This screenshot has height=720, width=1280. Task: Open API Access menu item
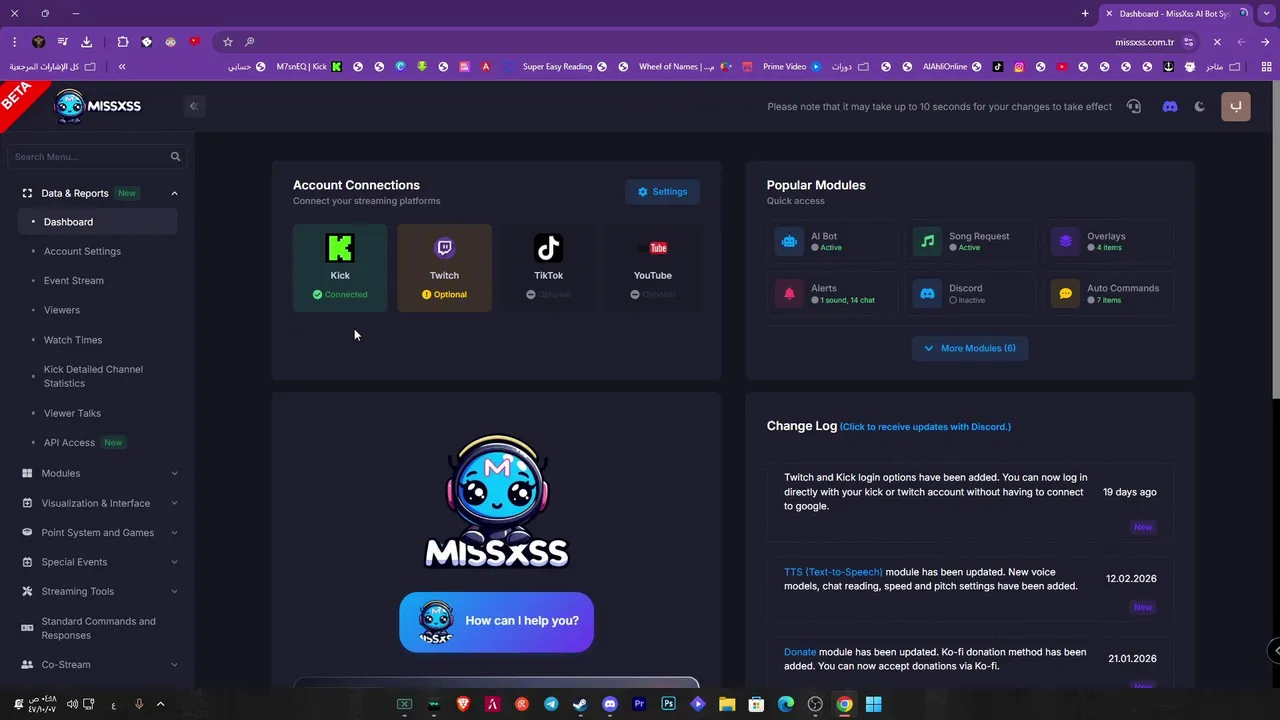click(69, 442)
